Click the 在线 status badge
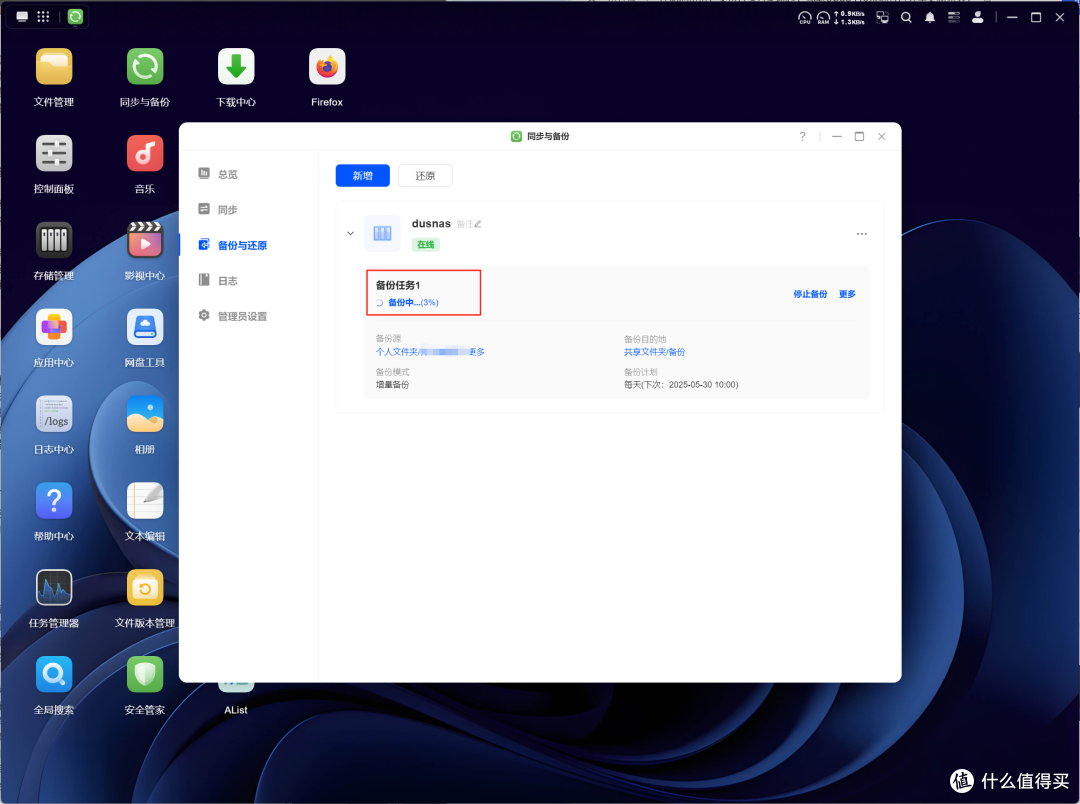1080x804 pixels. coord(426,245)
